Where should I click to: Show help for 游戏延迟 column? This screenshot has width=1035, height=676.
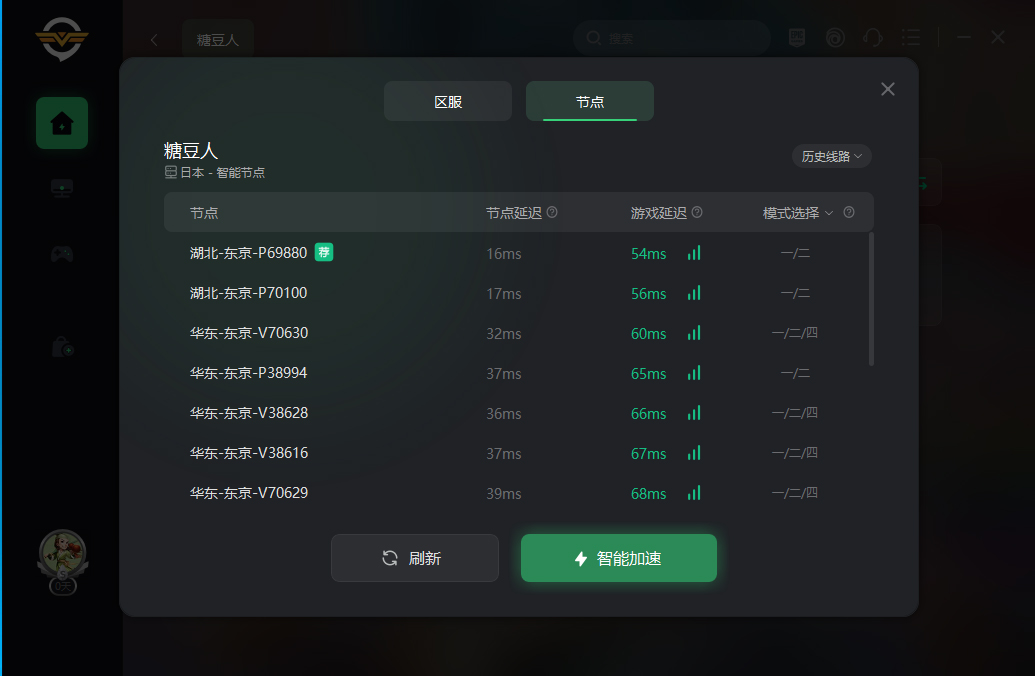coord(697,212)
